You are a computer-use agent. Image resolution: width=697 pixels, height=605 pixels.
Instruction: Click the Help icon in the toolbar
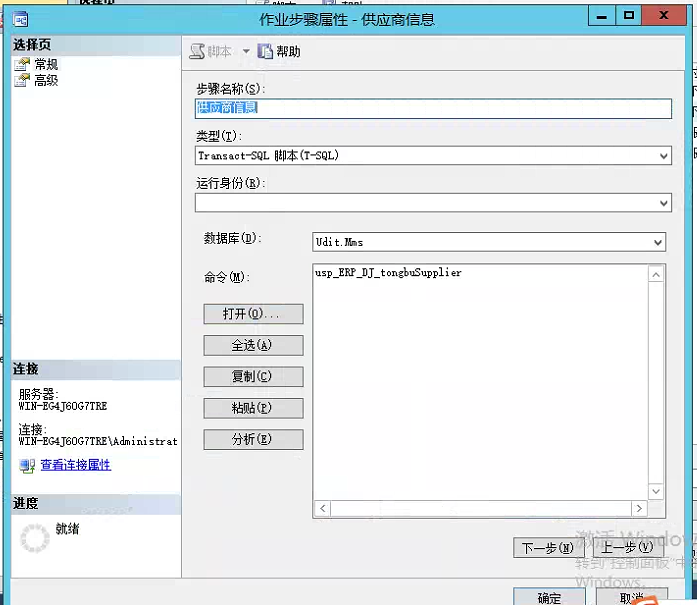coord(265,52)
